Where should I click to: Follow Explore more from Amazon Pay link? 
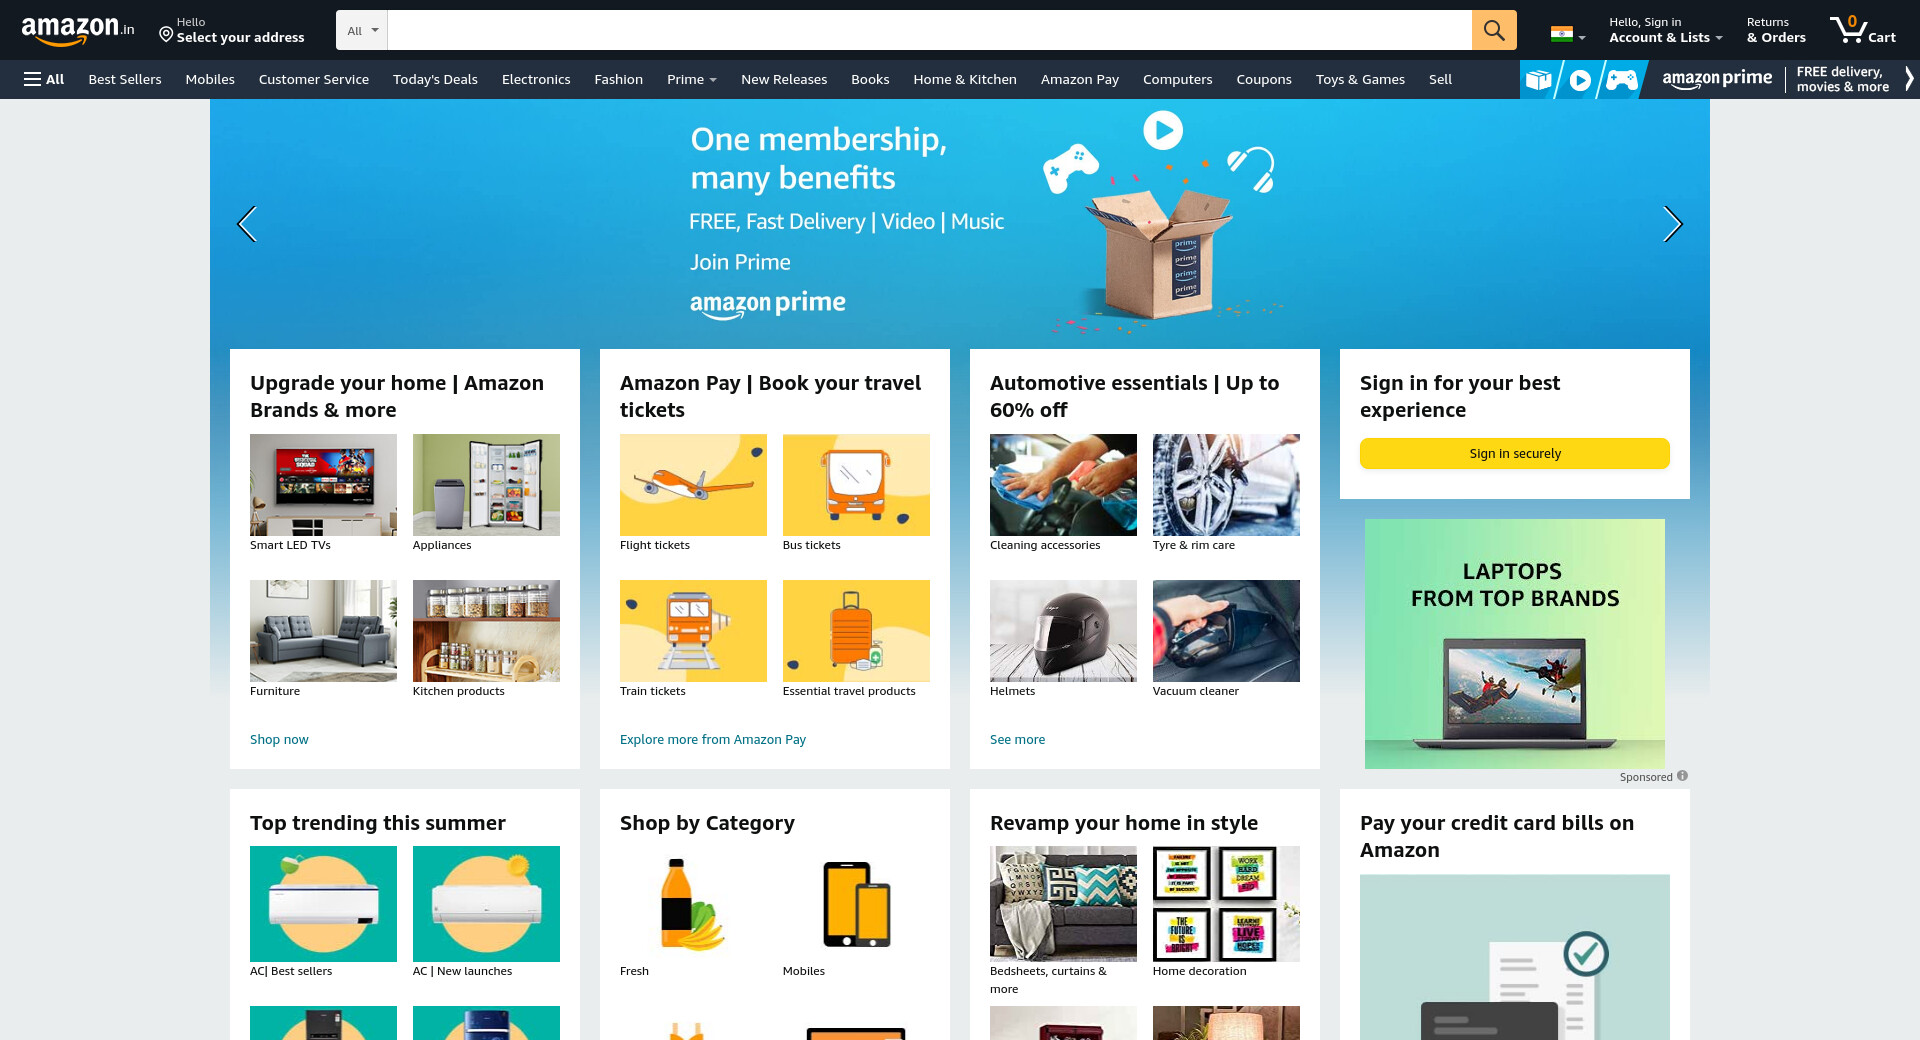pyautogui.click(x=713, y=739)
